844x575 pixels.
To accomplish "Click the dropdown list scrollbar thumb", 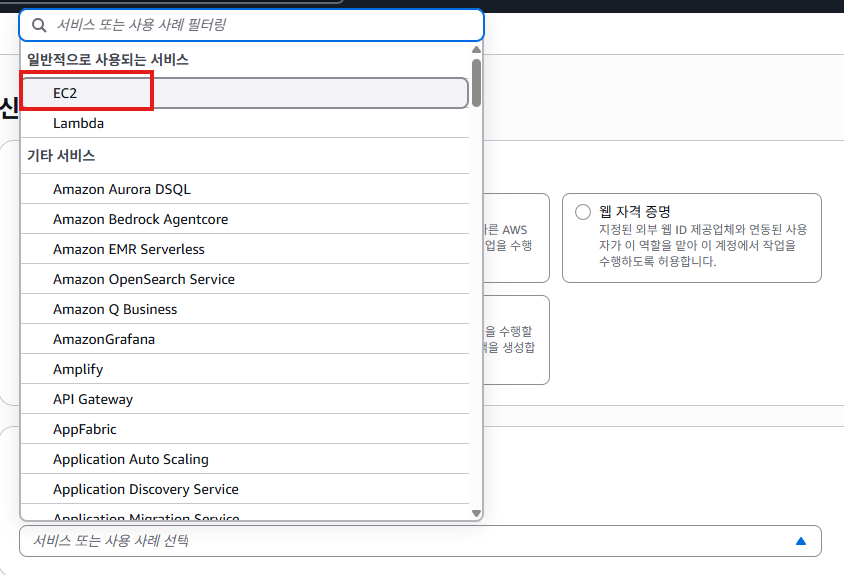I will click(x=476, y=83).
